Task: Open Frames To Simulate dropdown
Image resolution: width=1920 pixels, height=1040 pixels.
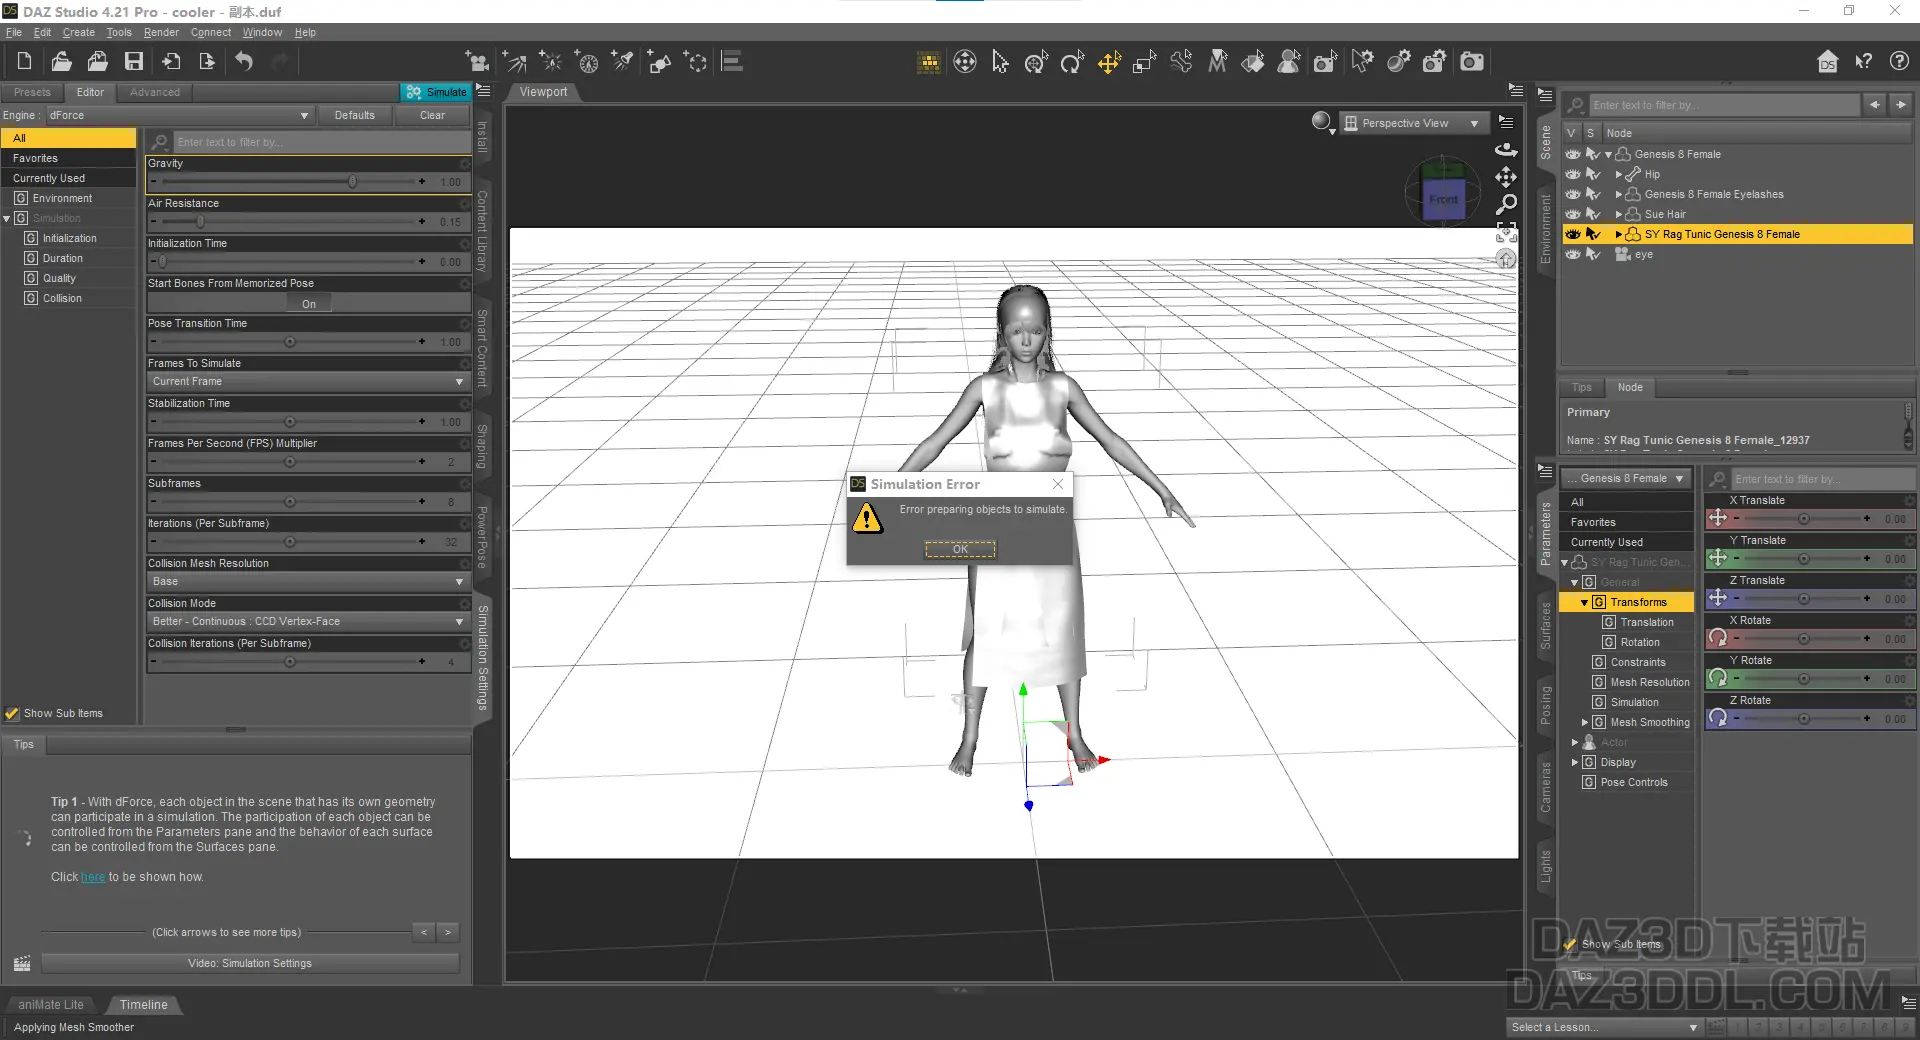Action: click(x=308, y=381)
